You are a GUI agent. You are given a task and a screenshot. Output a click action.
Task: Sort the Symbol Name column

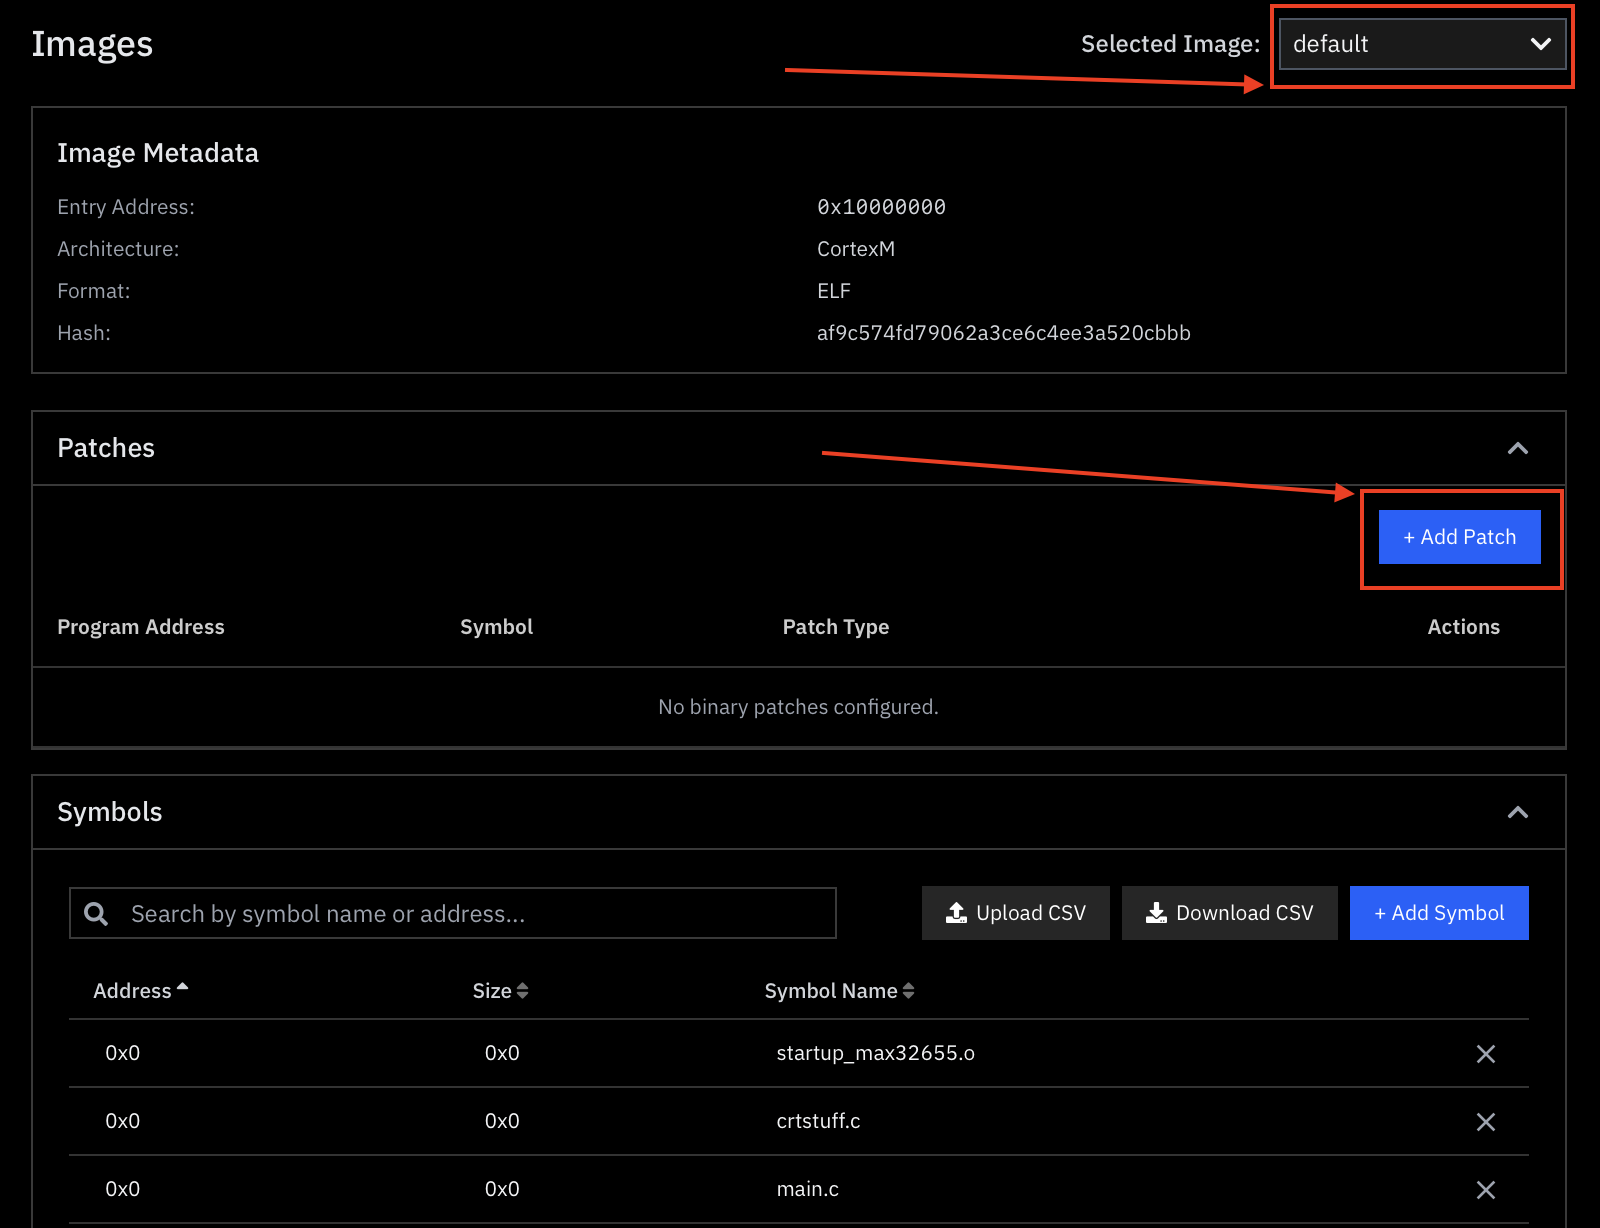pyautogui.click(x=908, y=990)
